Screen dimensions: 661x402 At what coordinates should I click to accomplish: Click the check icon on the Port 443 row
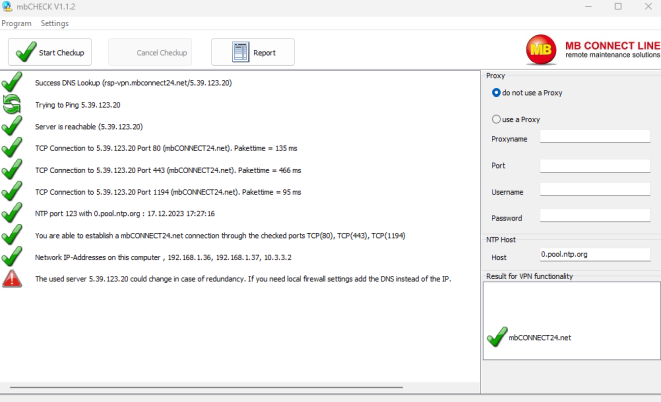point(12,169)
